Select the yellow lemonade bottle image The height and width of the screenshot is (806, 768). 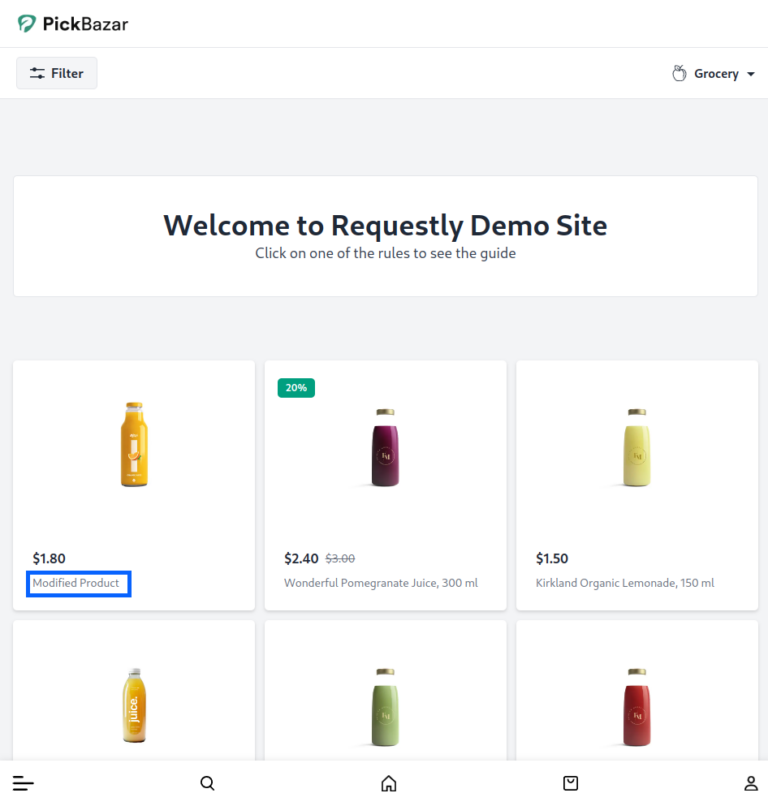click(x=637, y=447)
